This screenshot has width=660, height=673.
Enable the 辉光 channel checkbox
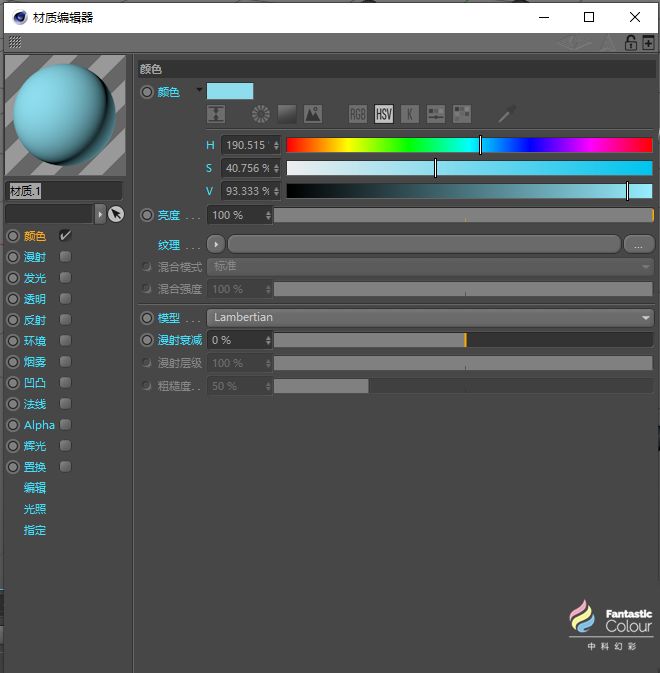(65, 446)
